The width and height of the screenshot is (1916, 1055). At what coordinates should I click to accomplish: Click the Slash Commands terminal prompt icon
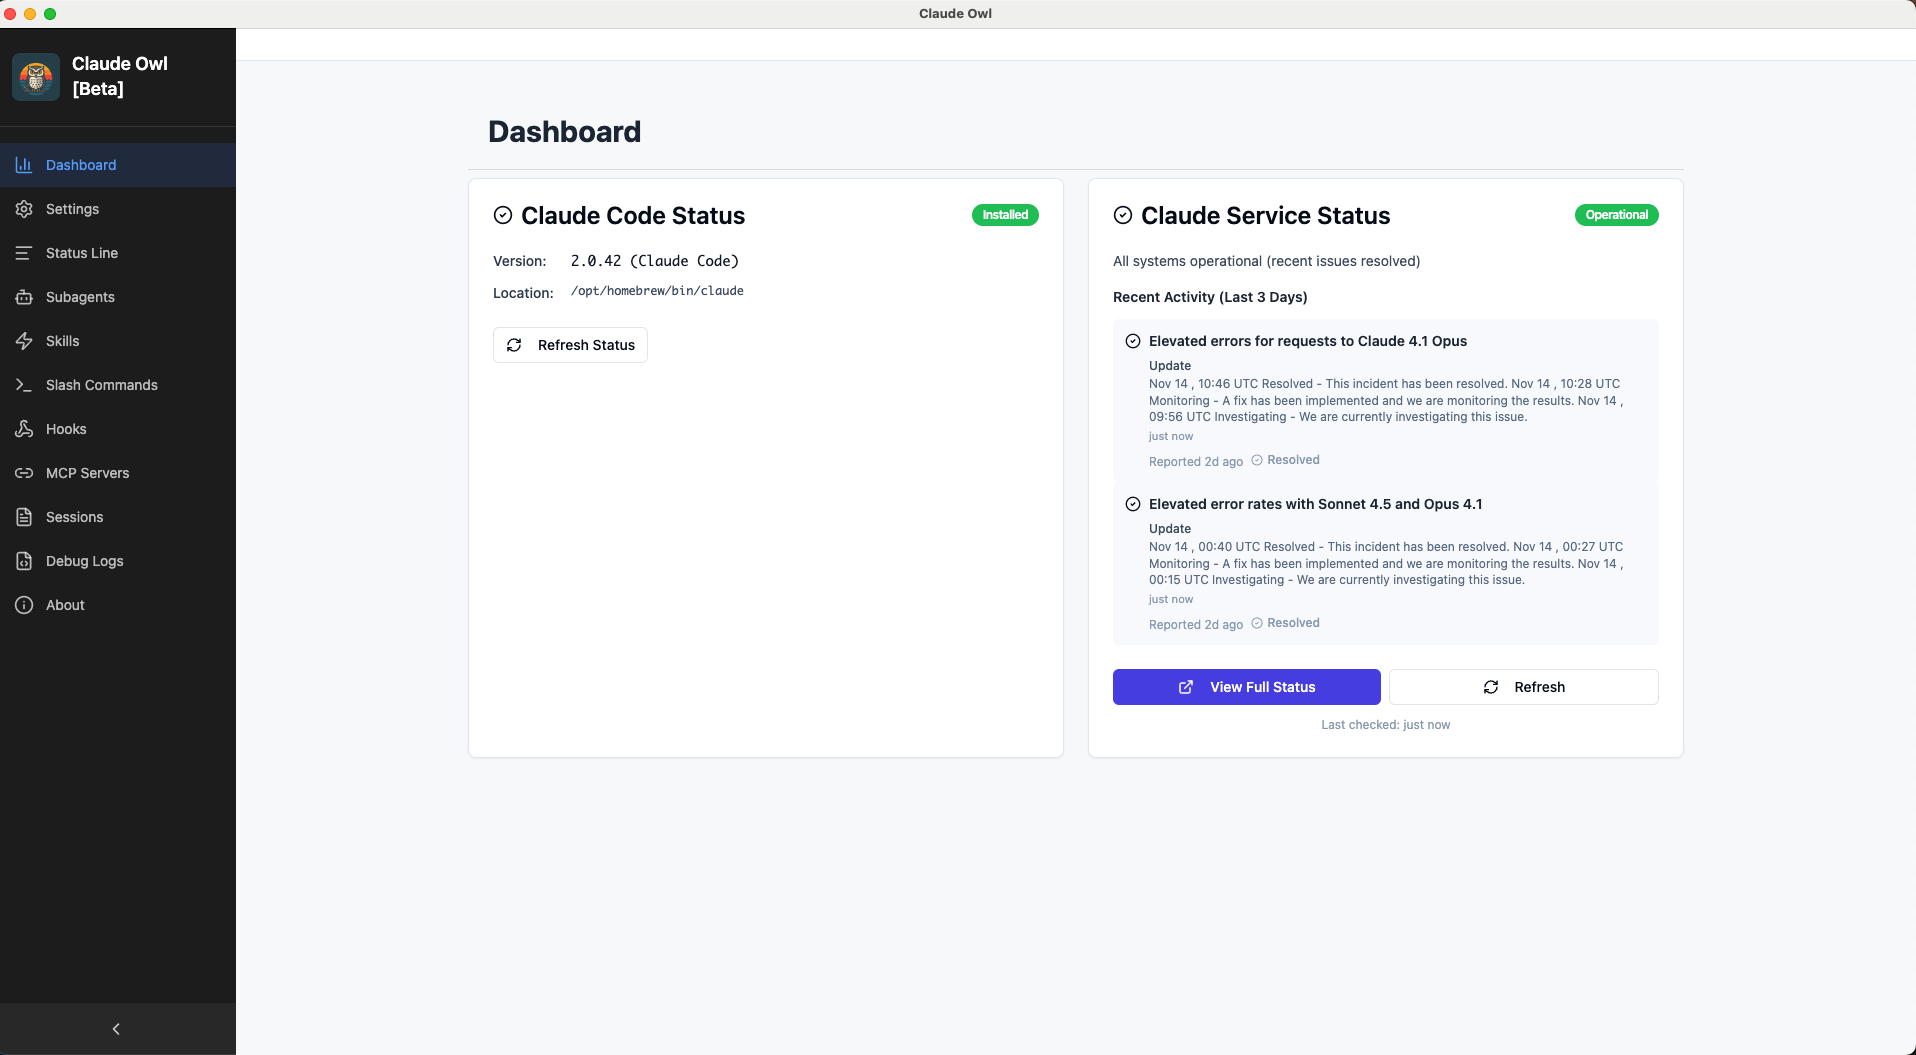[x=24, y=385]
